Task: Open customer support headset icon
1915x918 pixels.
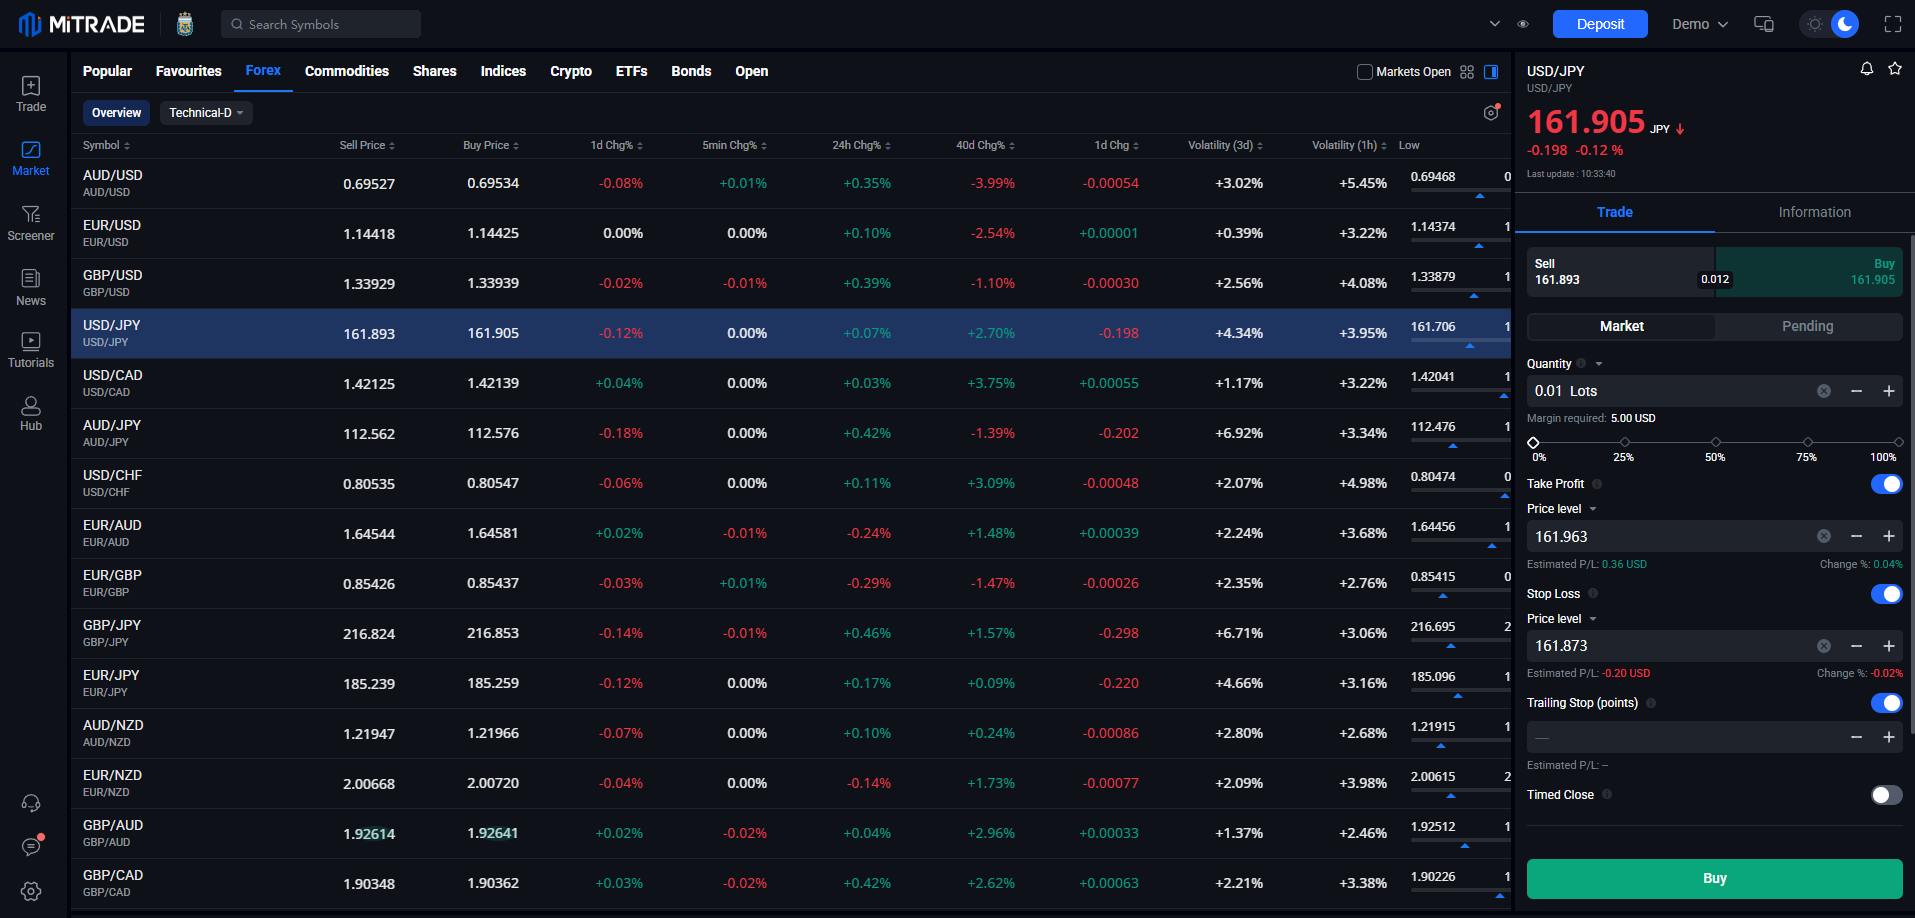Action: click(31, 803)
